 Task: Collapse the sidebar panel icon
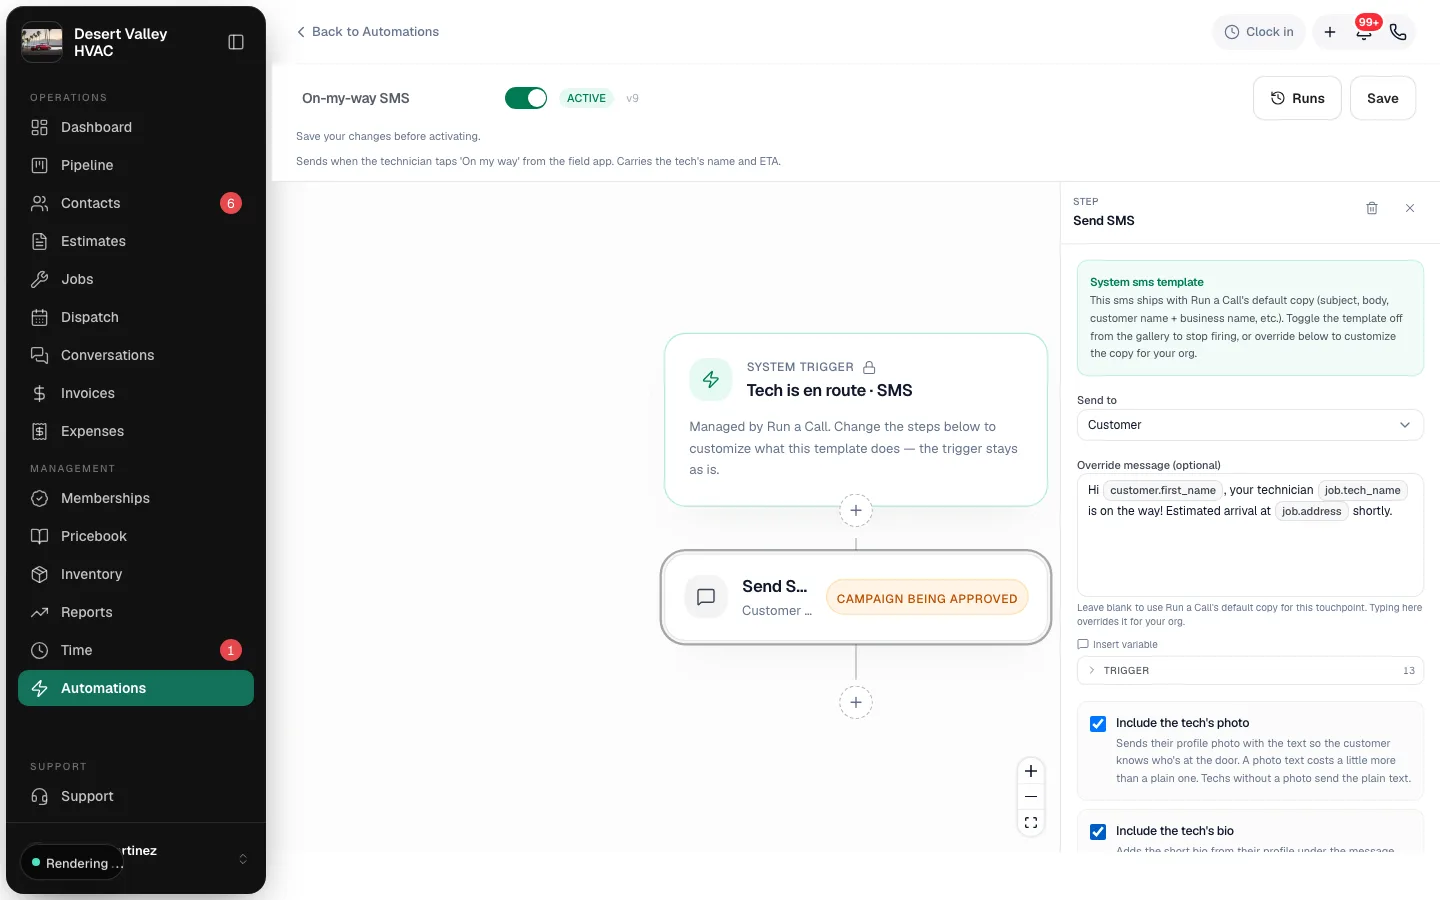tap(236, 42)
